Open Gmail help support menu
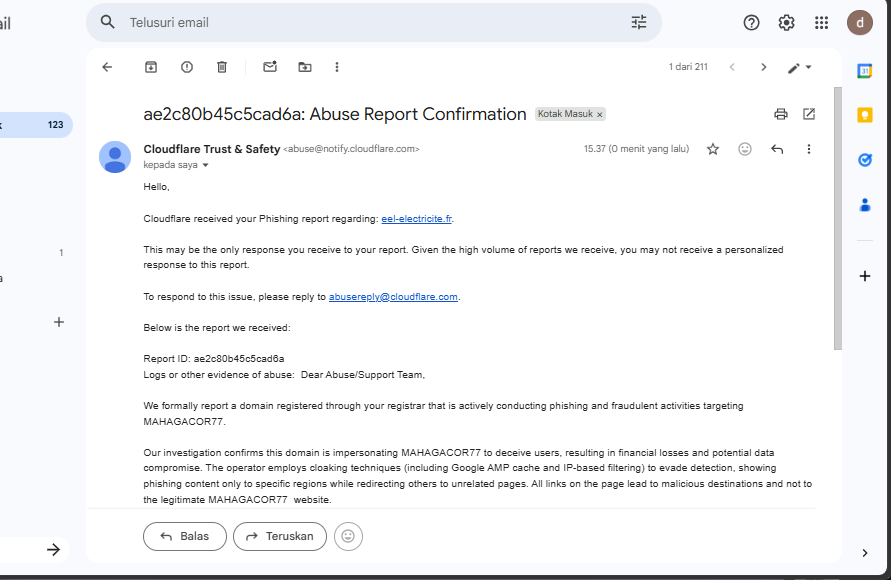This screenshot has height=580, width=891. point(751,23)
